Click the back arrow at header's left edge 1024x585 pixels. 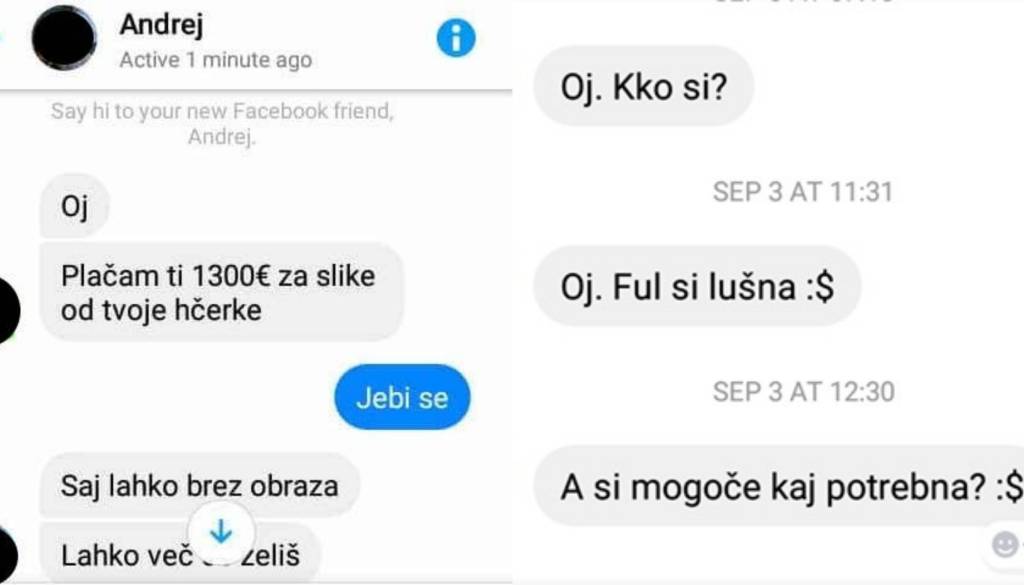point(2,36)
